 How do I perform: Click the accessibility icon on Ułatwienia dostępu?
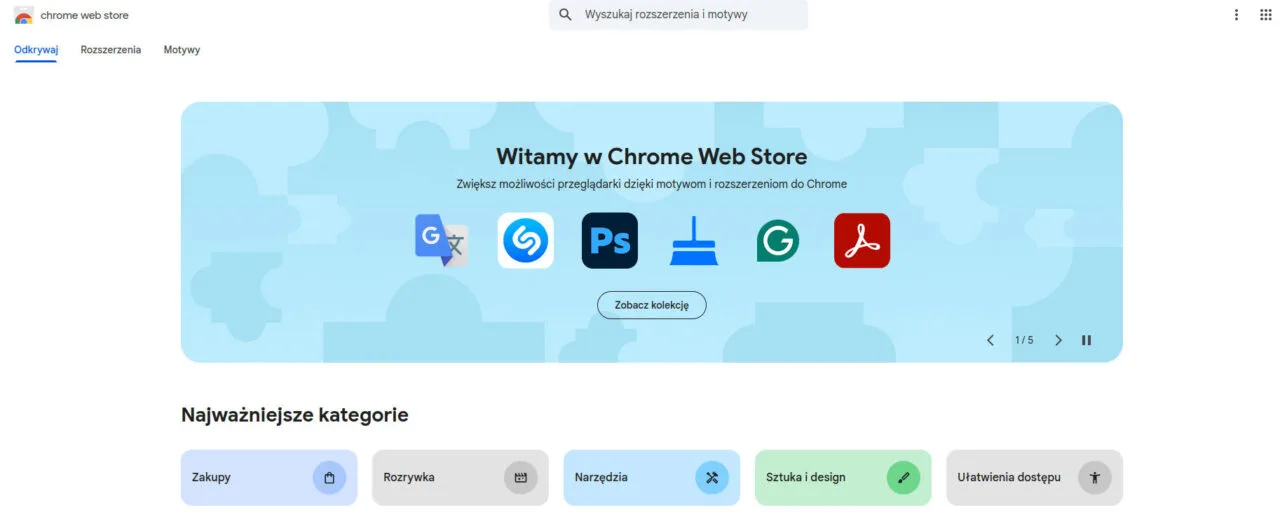(1094, 478)
